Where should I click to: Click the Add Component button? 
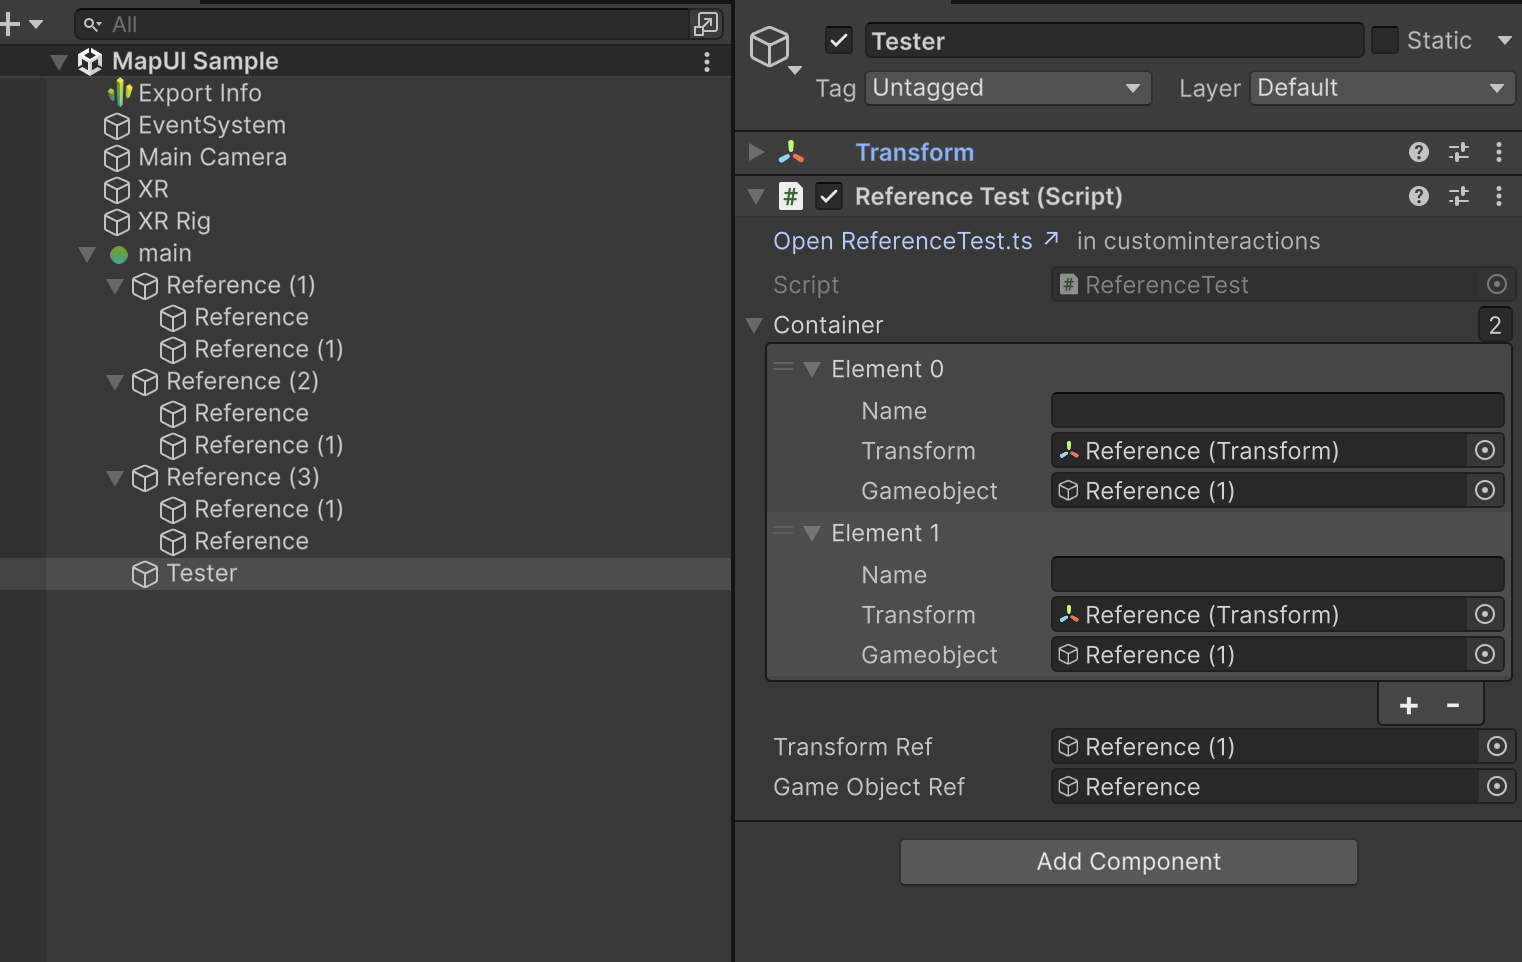(1128, 862)
